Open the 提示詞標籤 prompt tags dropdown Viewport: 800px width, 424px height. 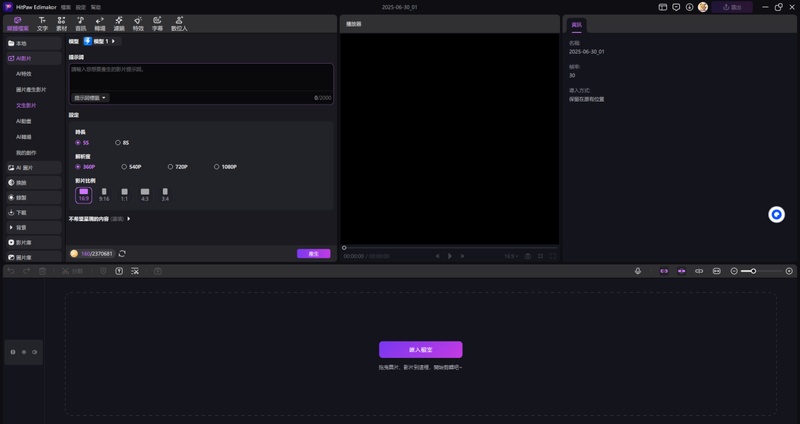click(90, 98)
